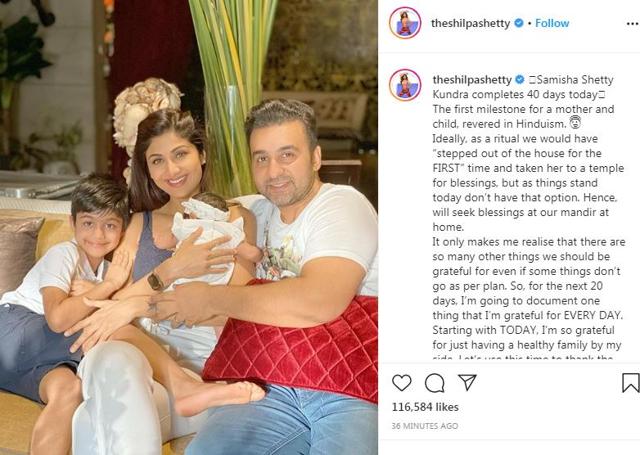The height and width of the screenshot is (455, 640).
Task: Like the post with the heart icon
Action: coord(402,383)
